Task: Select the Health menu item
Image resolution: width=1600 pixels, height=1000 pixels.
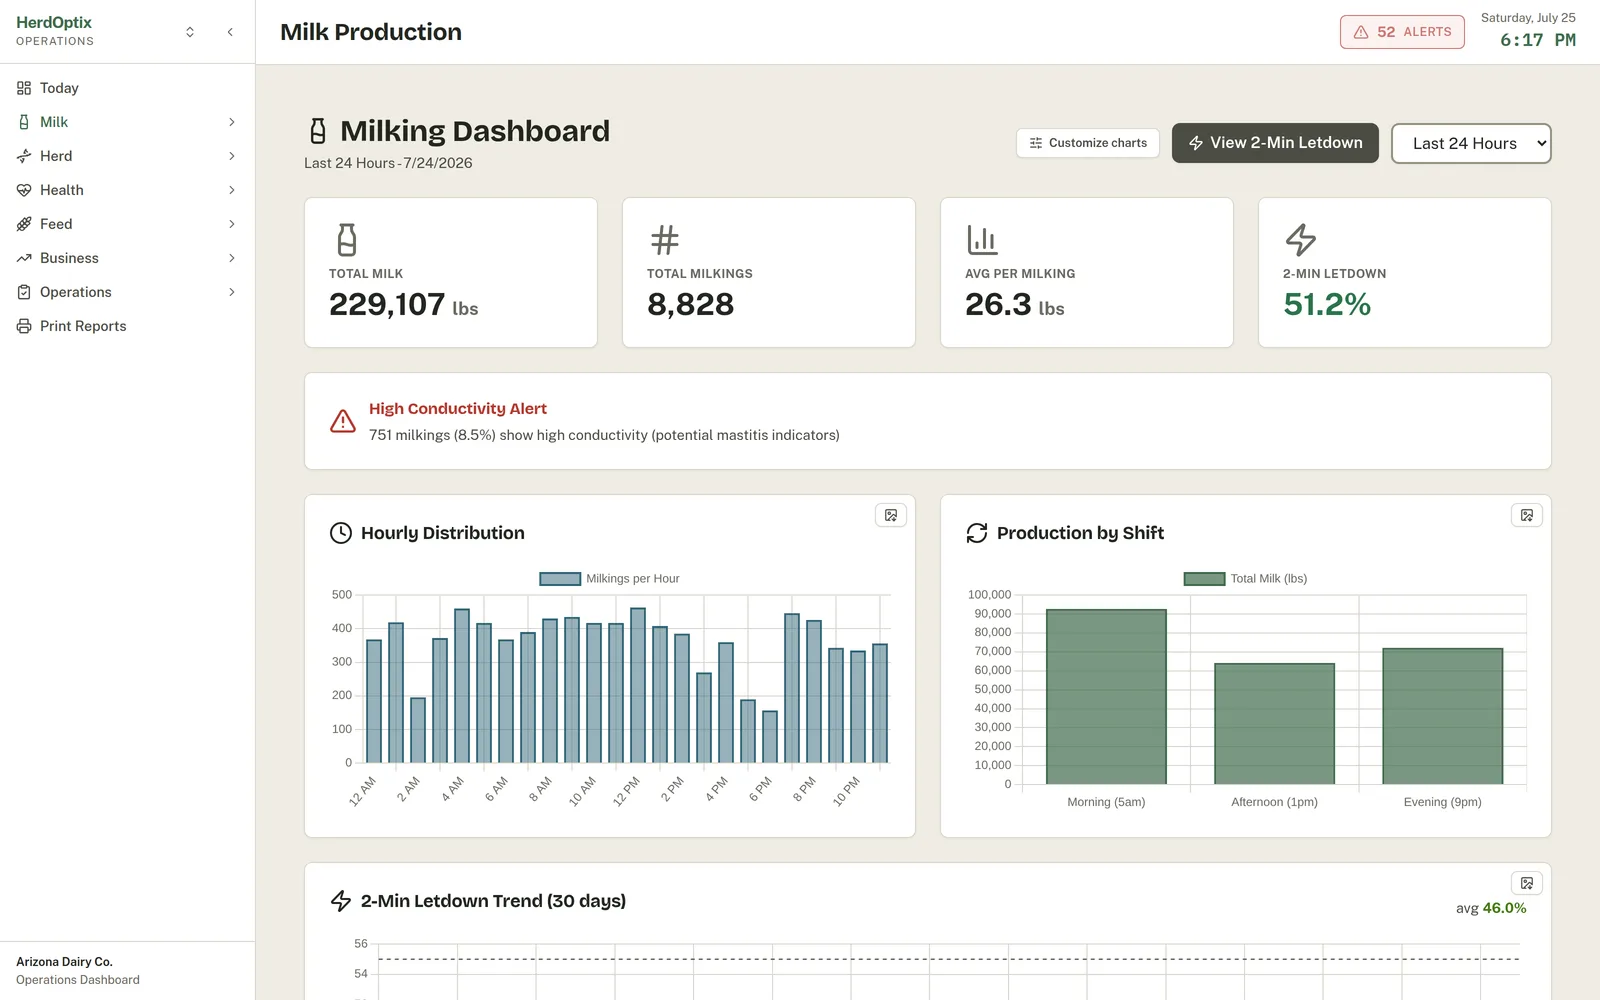Action: pos(128,190)
